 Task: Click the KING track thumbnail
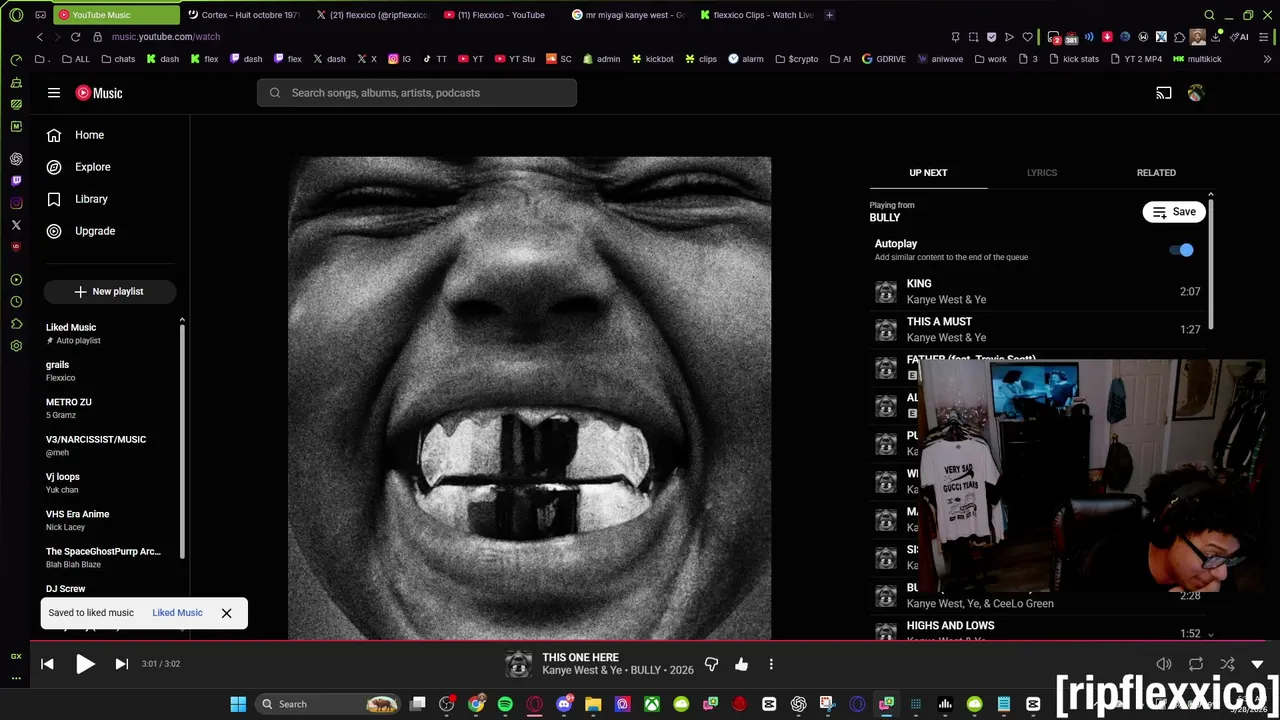[x=886, y=292]
